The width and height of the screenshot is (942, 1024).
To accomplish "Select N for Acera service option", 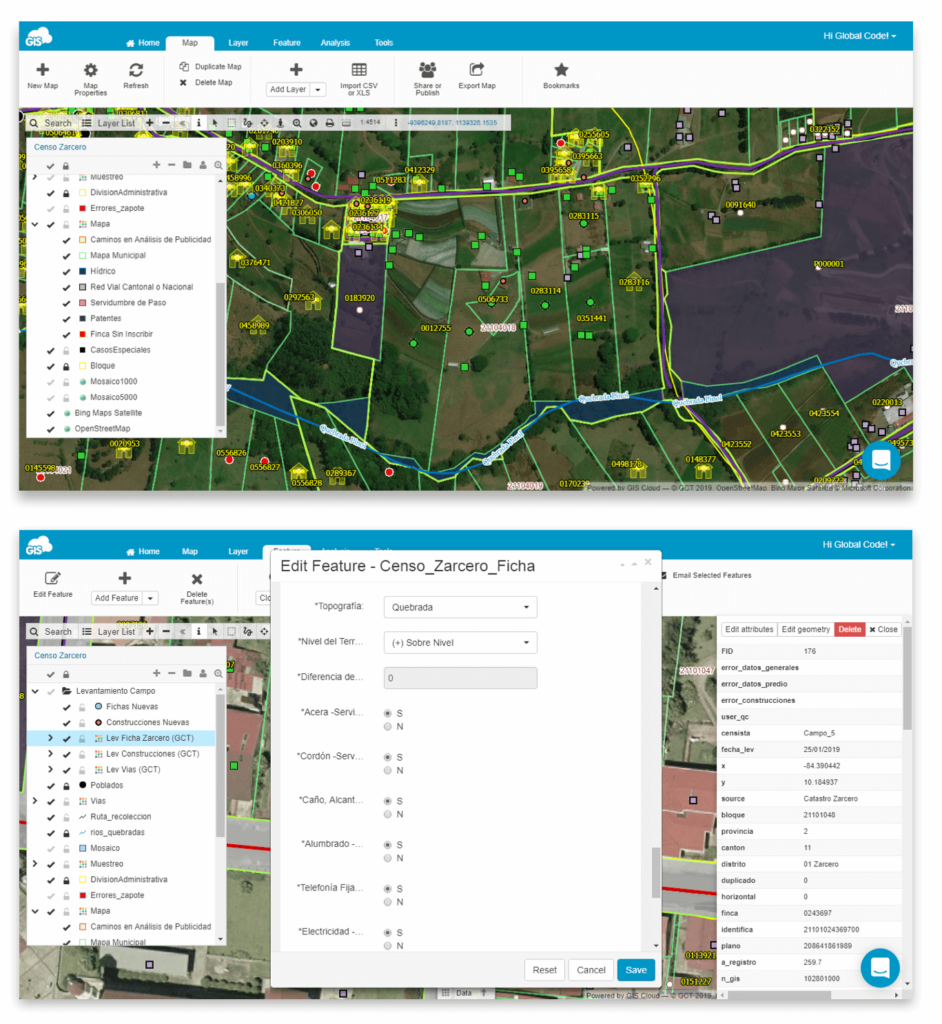I will [x=388, y=727].
